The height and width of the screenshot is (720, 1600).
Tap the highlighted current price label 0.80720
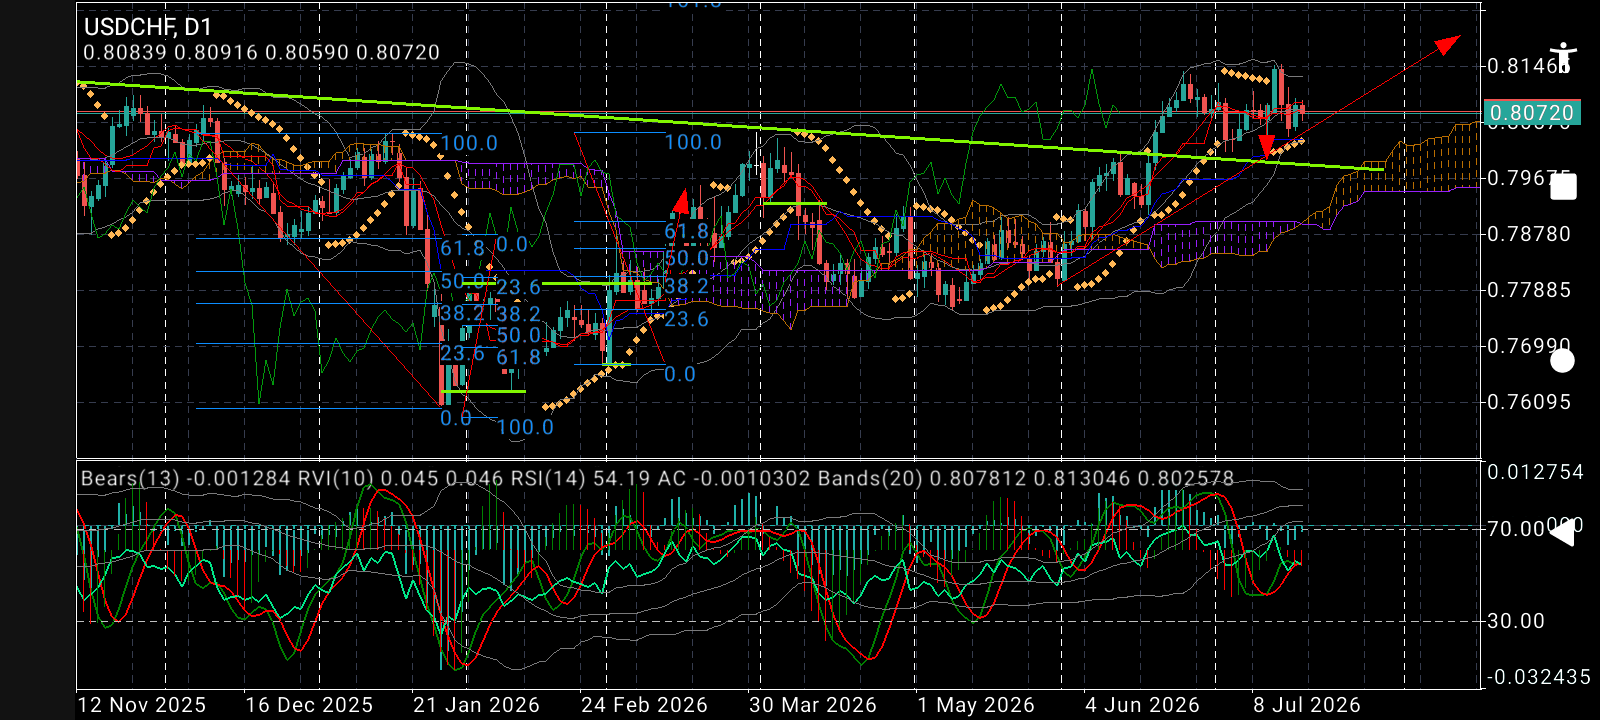click(x=1533, y=113)
